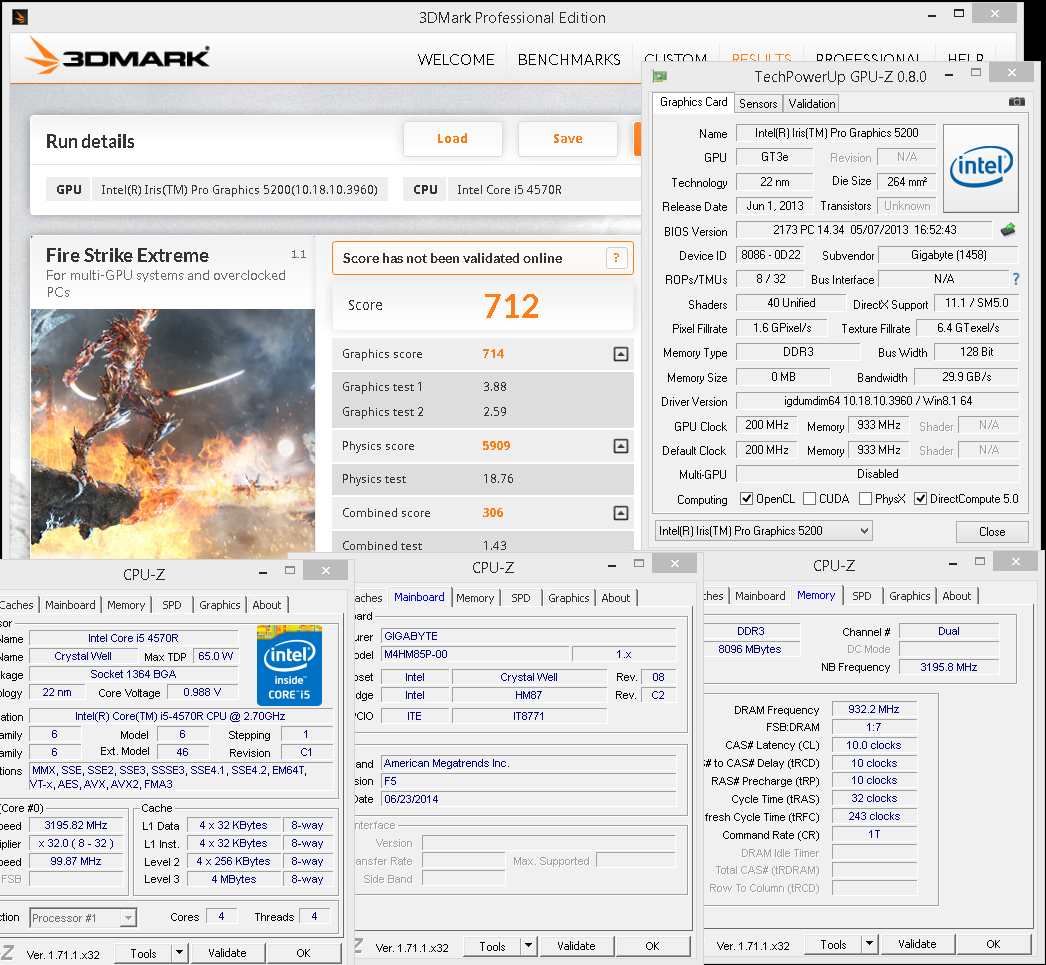Switch to the Sensors tab in GPU-Z
1046x965 pixels.
click(758, 104)
